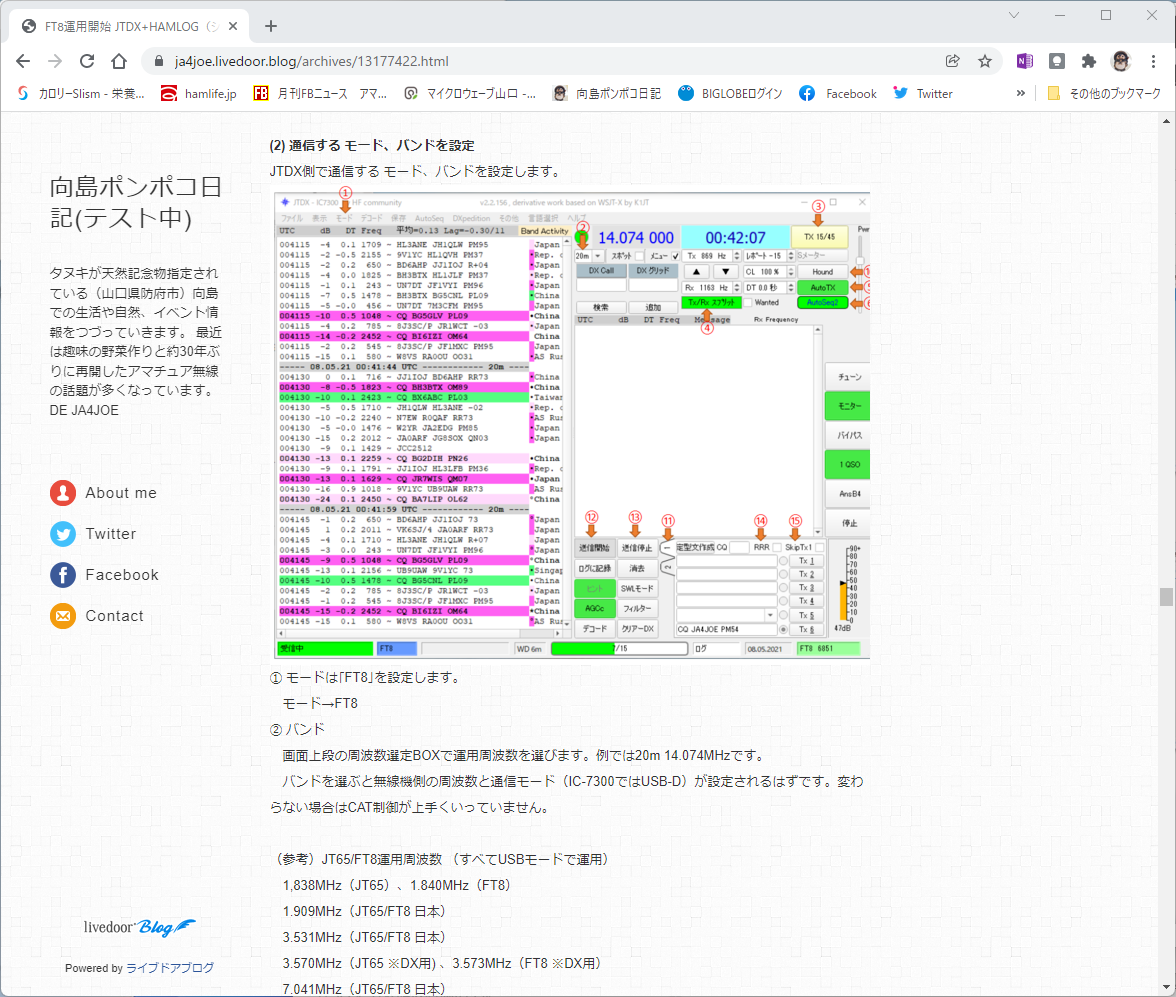This screenshot has height=997, width=1176.
Task: Share this page icon in address bar
Action: click(952, 62)
